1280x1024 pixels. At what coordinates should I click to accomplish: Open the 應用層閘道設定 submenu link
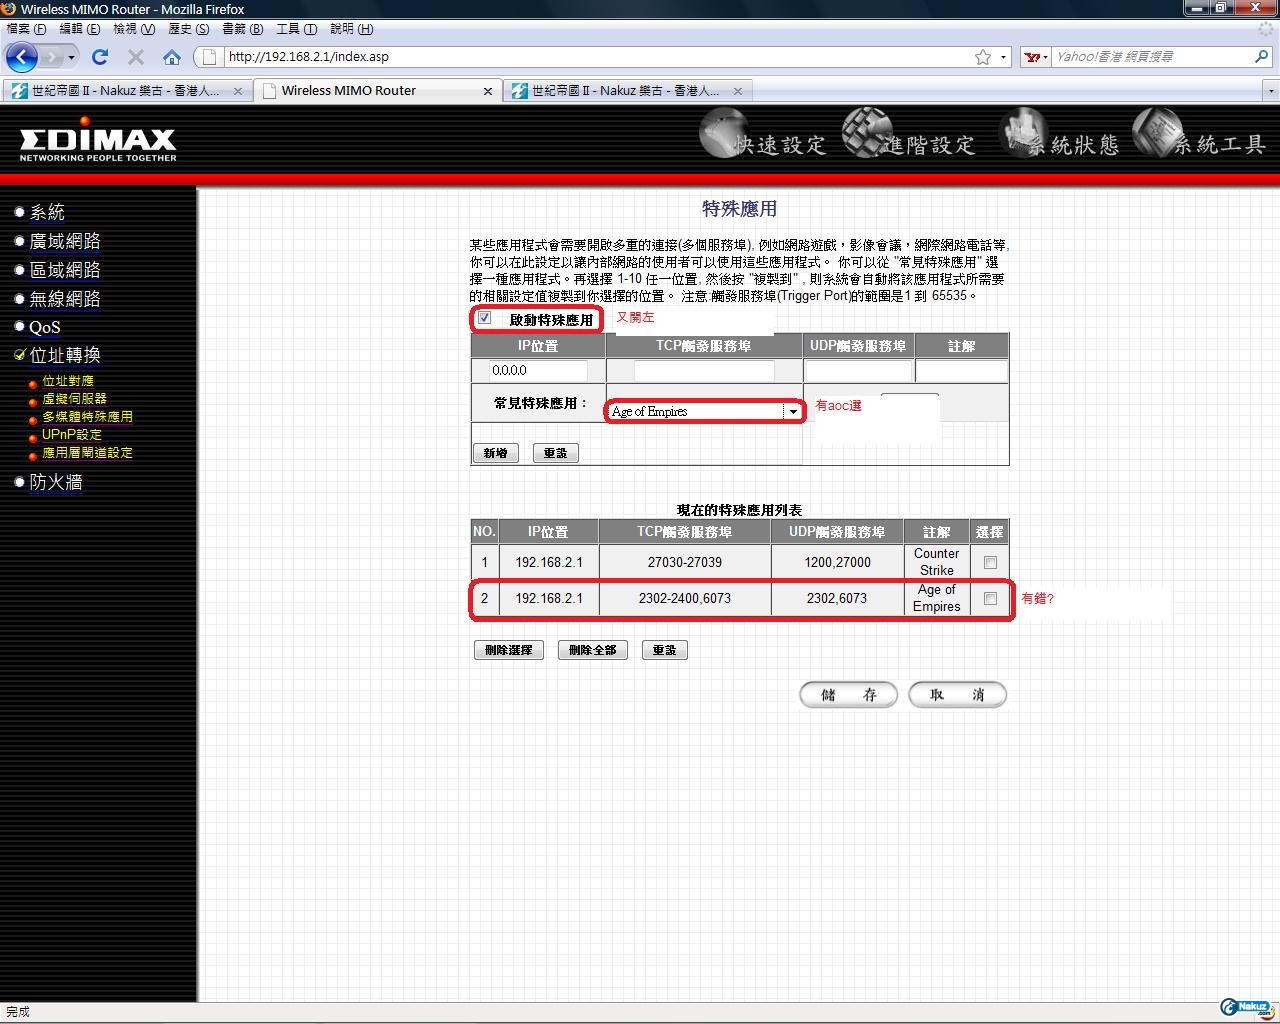(87, 453)
